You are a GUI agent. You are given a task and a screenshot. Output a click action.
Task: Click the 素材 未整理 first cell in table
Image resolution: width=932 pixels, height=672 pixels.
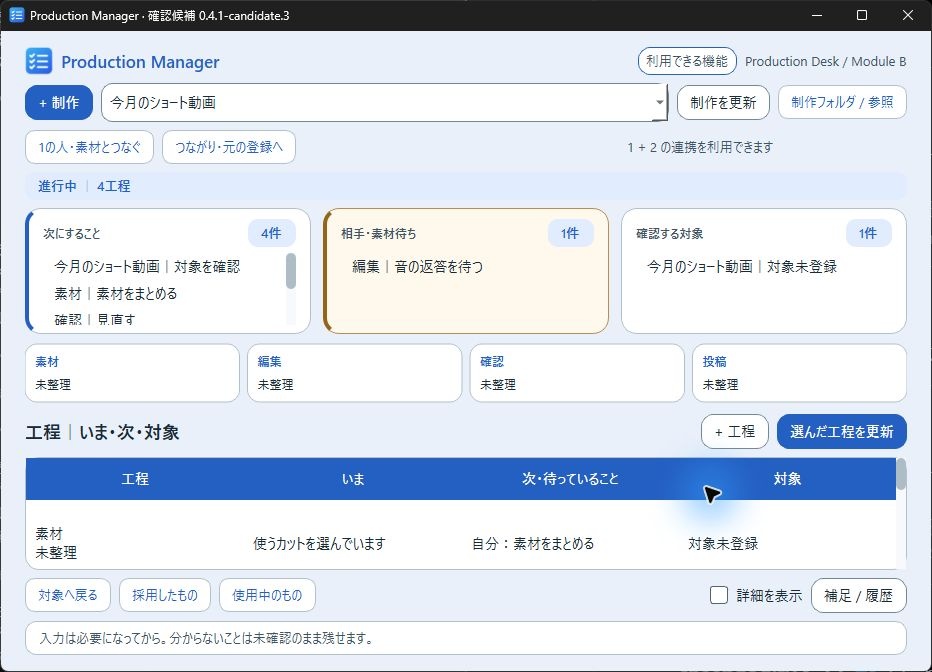click(56, 543)
